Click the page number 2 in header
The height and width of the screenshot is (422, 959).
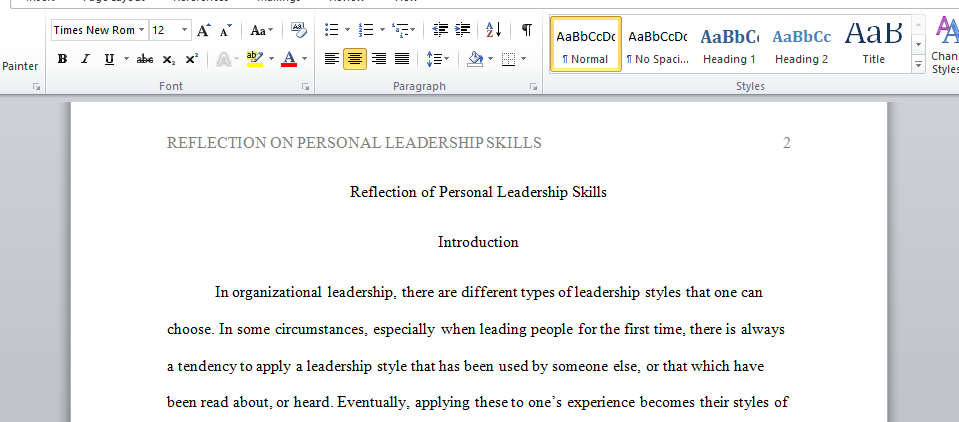pyautogui.click(x=787, y=143)
